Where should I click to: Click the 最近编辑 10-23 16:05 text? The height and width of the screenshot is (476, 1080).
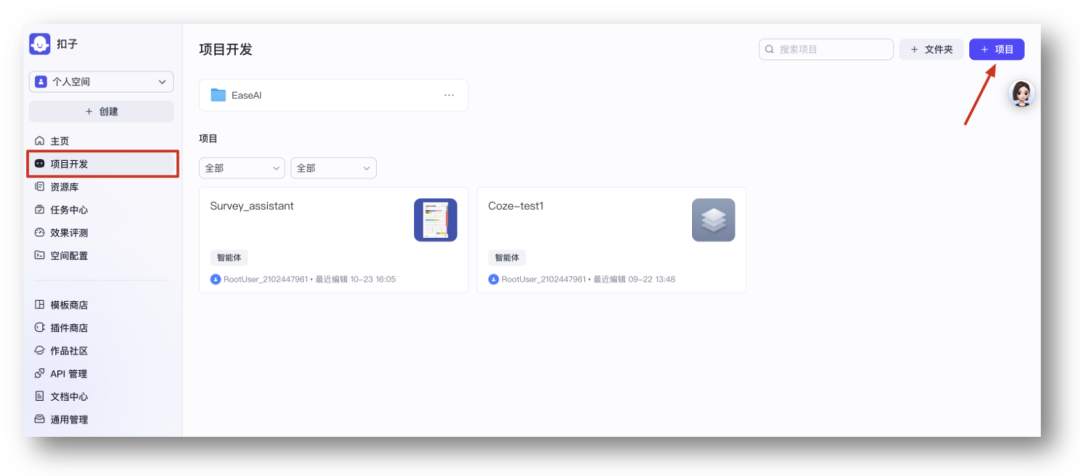[355, 280]
